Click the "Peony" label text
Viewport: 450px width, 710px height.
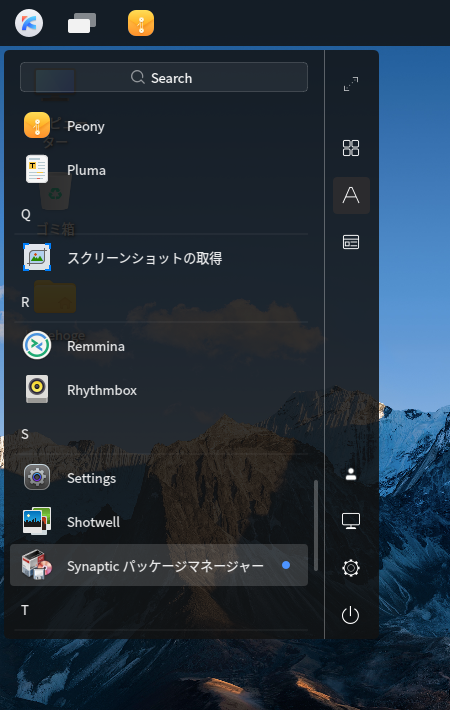pyautogui.click(x=86, y=126)
